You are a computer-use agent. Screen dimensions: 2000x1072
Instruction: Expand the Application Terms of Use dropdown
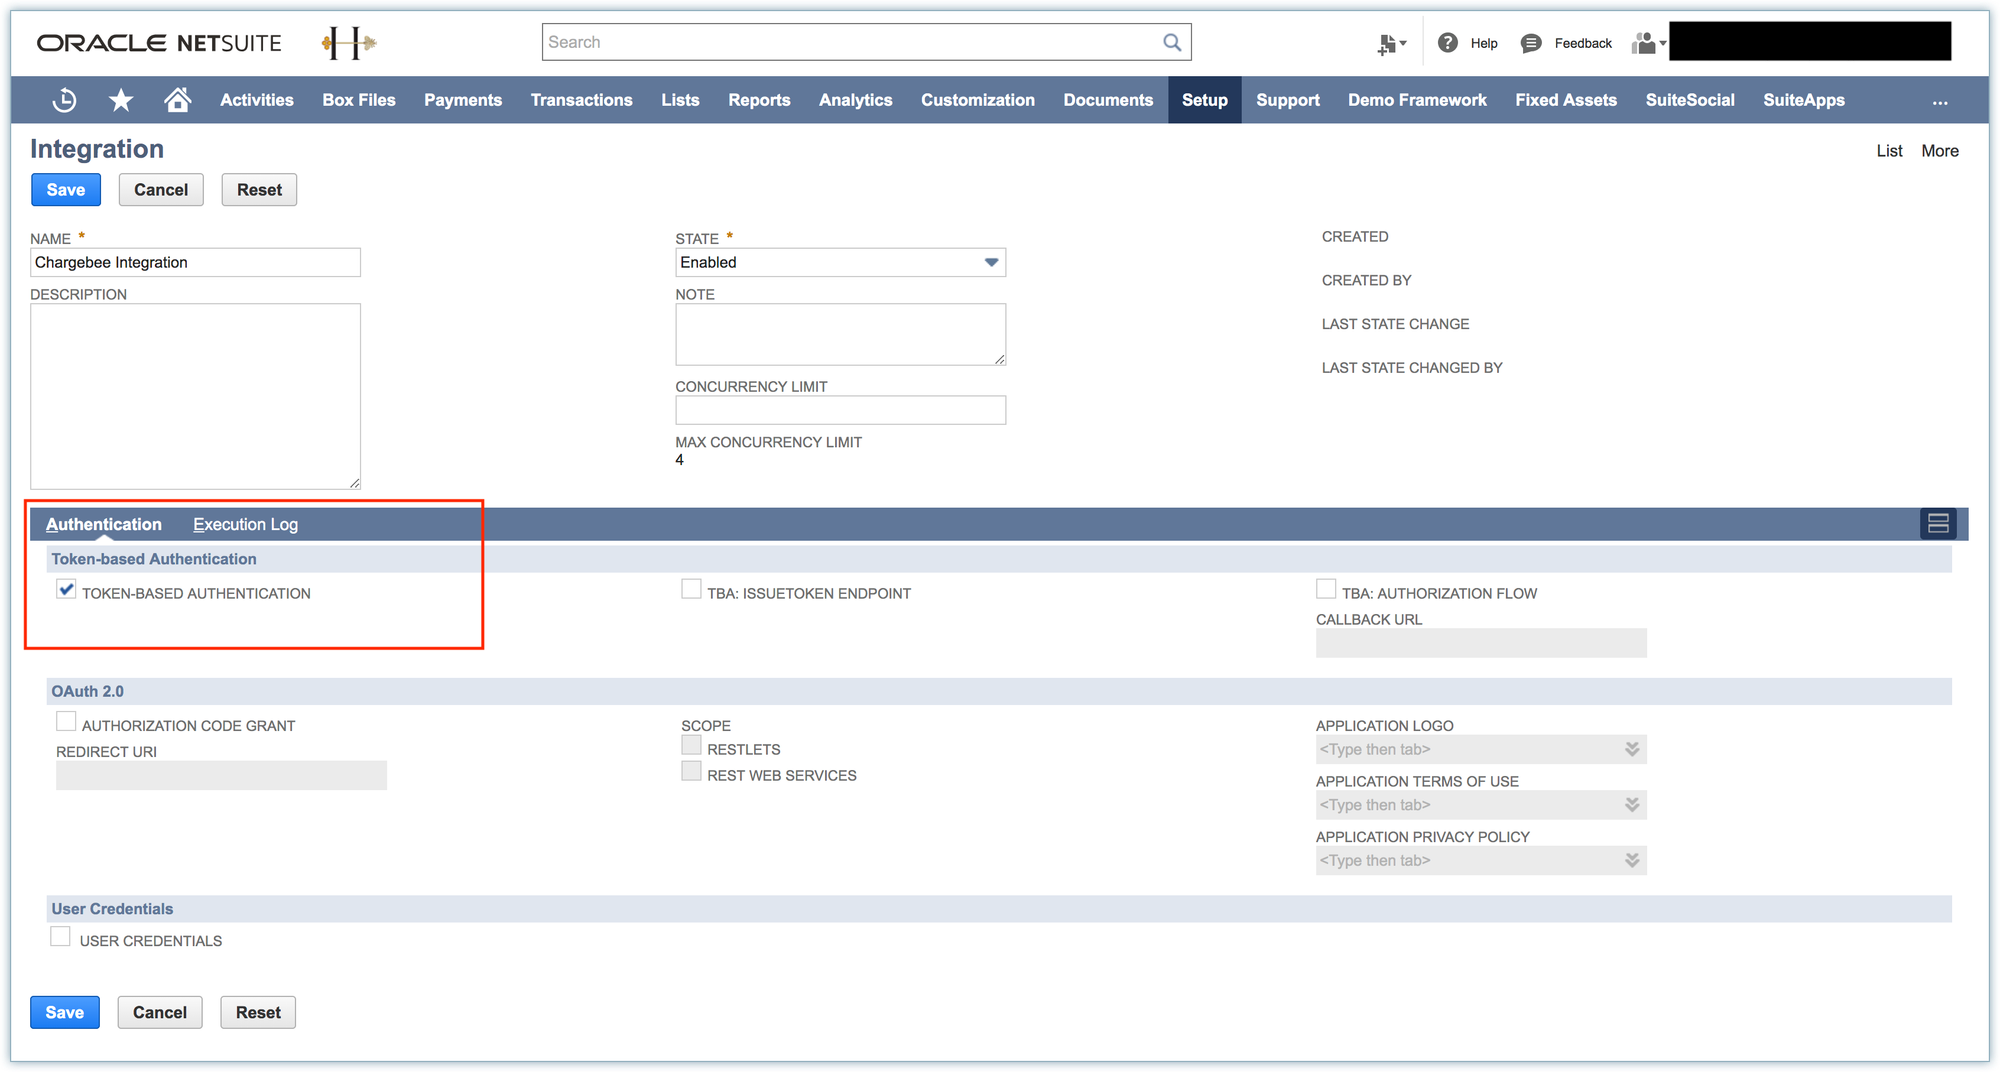pyautogui.click(x=1631, y=805)
